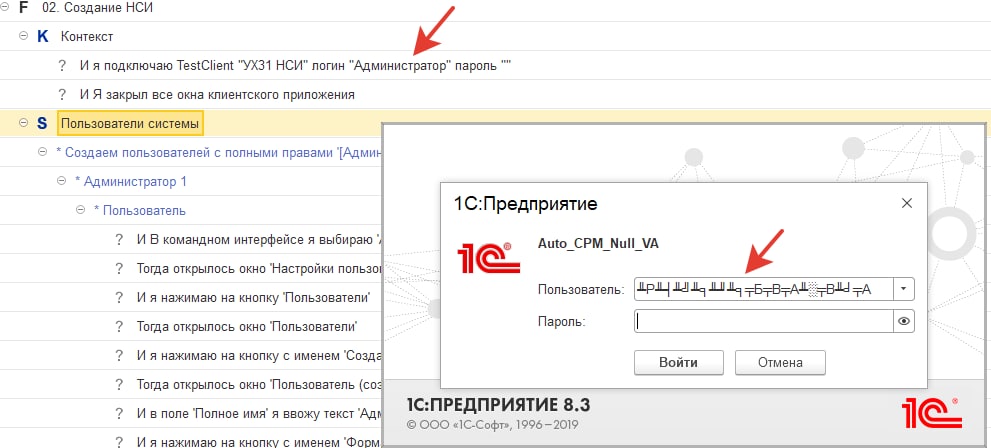991x448 pixels.
Task: Click the '© ООО «1С-Софт», 1996–2019' copyright text
Action: (x=492, y=425)
